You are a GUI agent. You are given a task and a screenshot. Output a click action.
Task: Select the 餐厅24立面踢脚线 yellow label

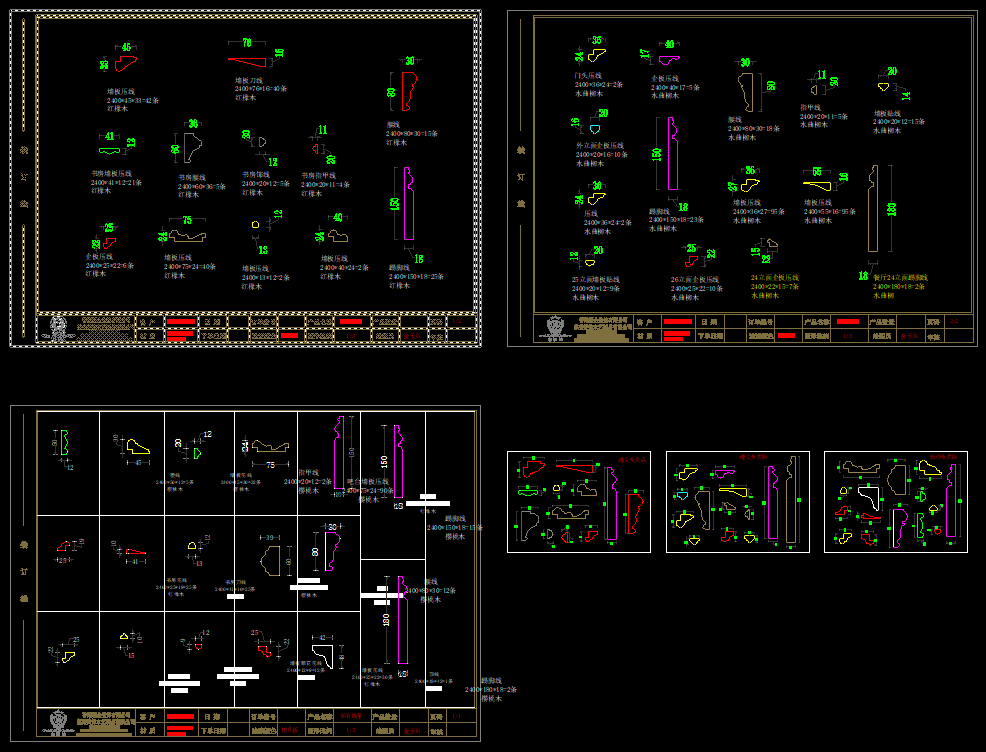pos(899,278)
